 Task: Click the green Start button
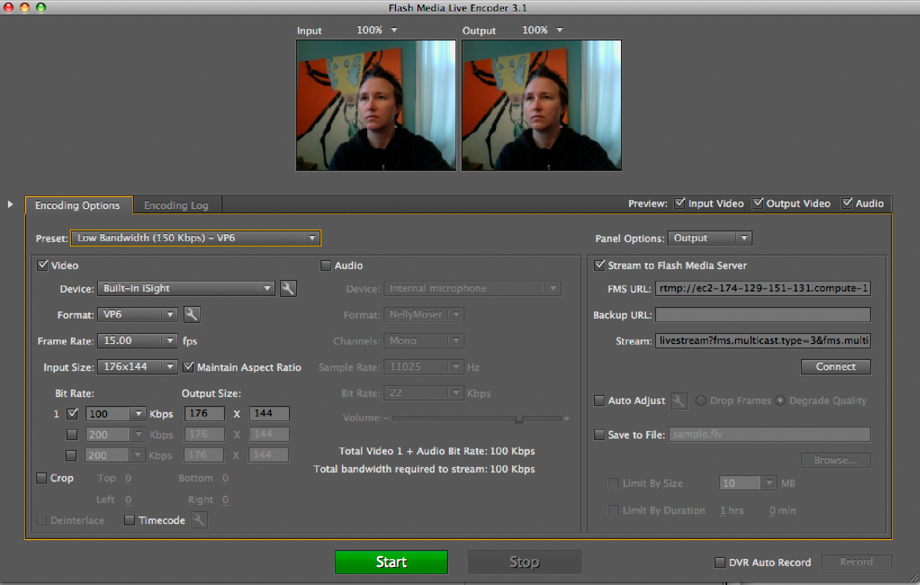(x=391, y=562)
